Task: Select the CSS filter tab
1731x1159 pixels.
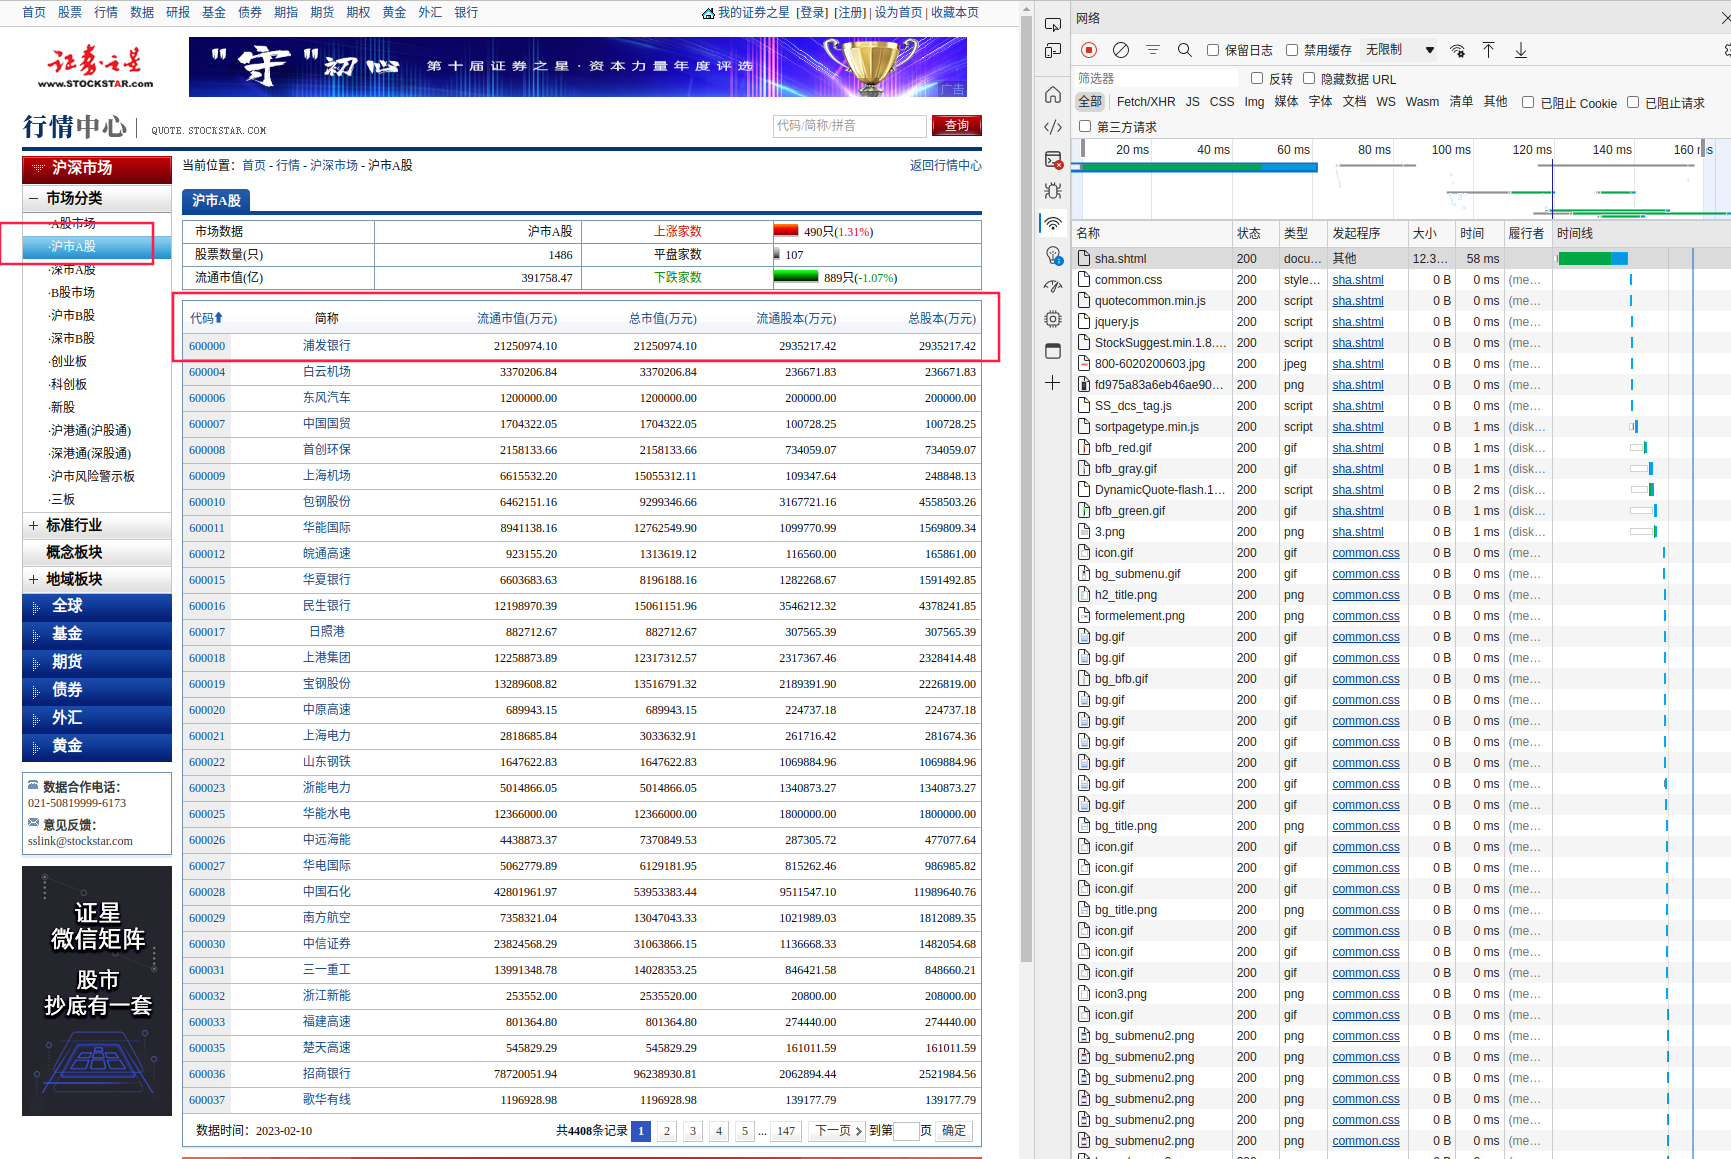Action: (1222, 102)
